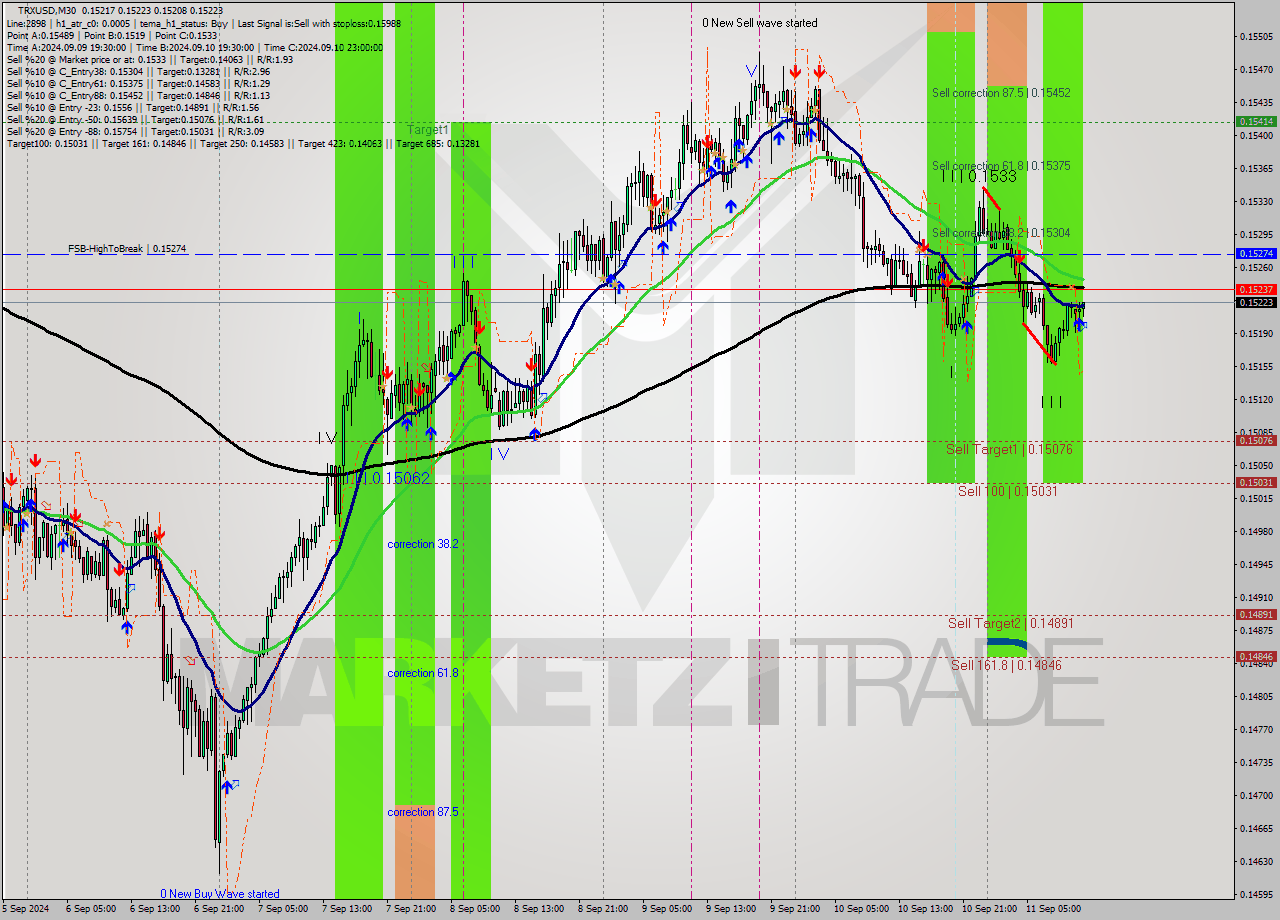1280x920 pixels.
Task: Click the 'Sell correction 87.5 | 0.15452' label
Action: 1001,93
